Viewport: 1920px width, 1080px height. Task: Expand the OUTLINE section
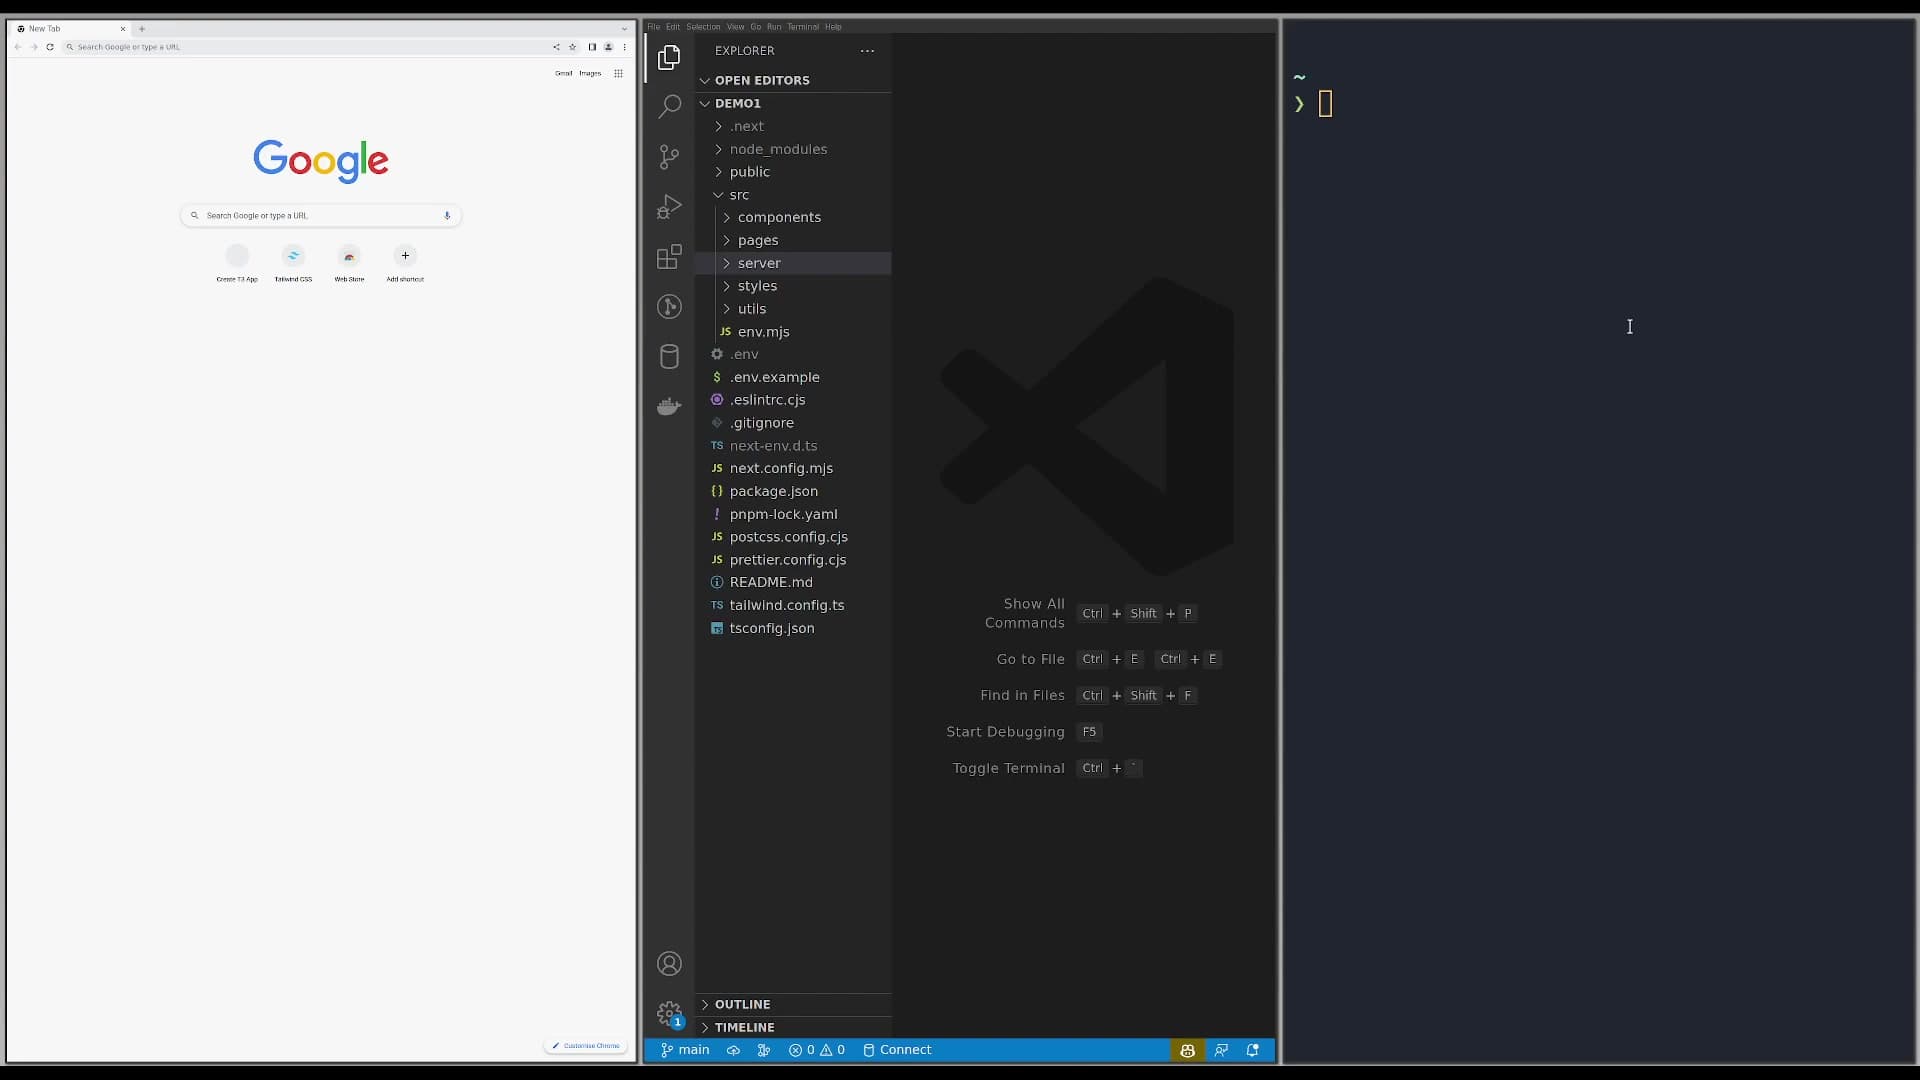(742, 1004)
